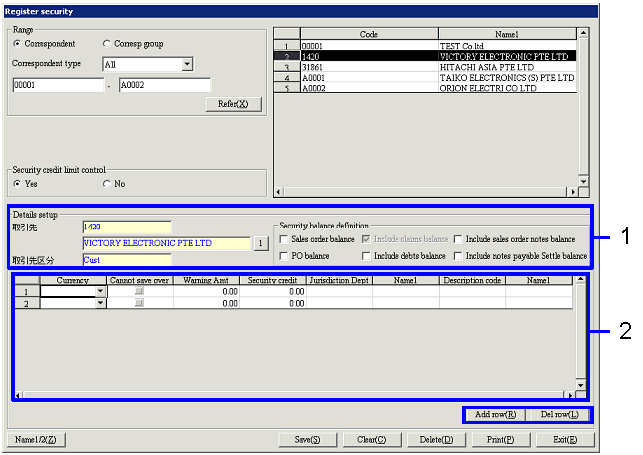The image size is (643, 455).
Task: Click the starting code field containing 00001
Action: point(57,86)
